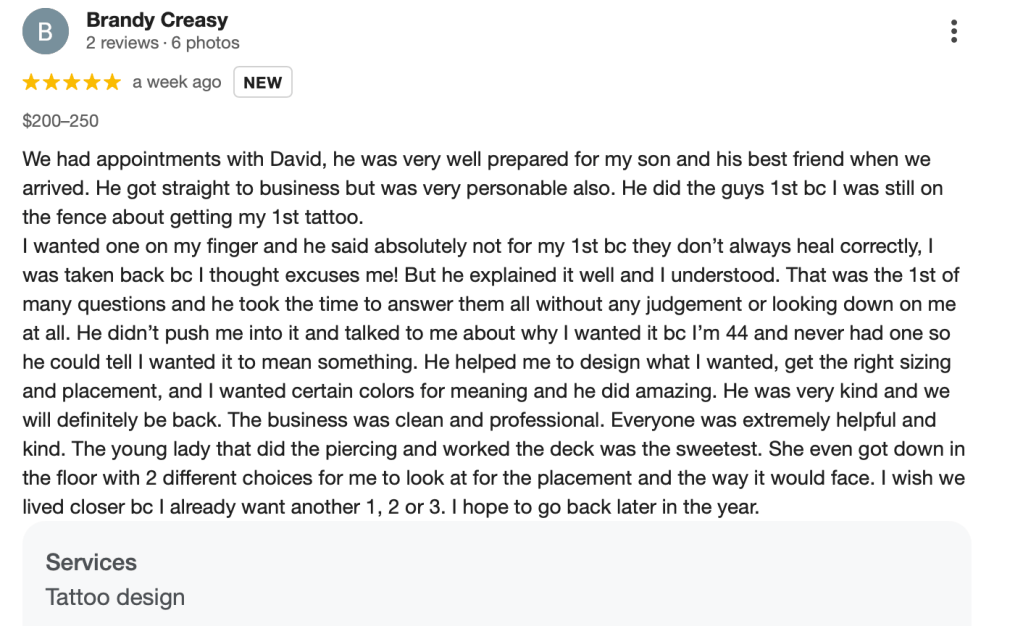
Task: Click the first yellow rating star
Action: point(31,82)
